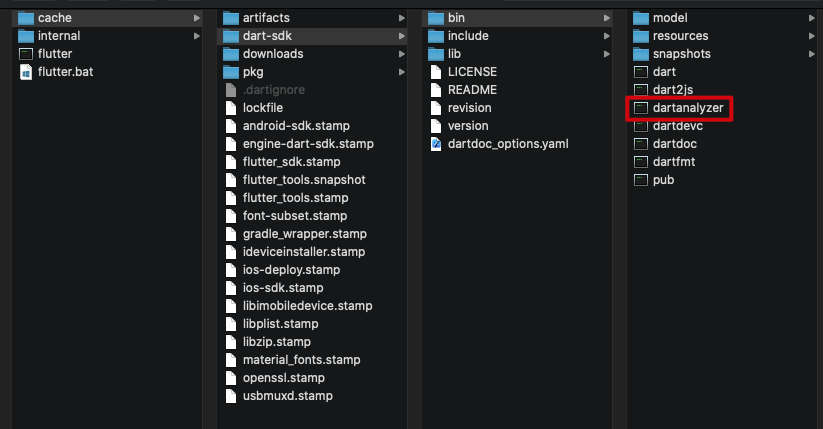Click the dart2js executable icon
The width and height of the screenshot is (823, 429).
[641, 90]
